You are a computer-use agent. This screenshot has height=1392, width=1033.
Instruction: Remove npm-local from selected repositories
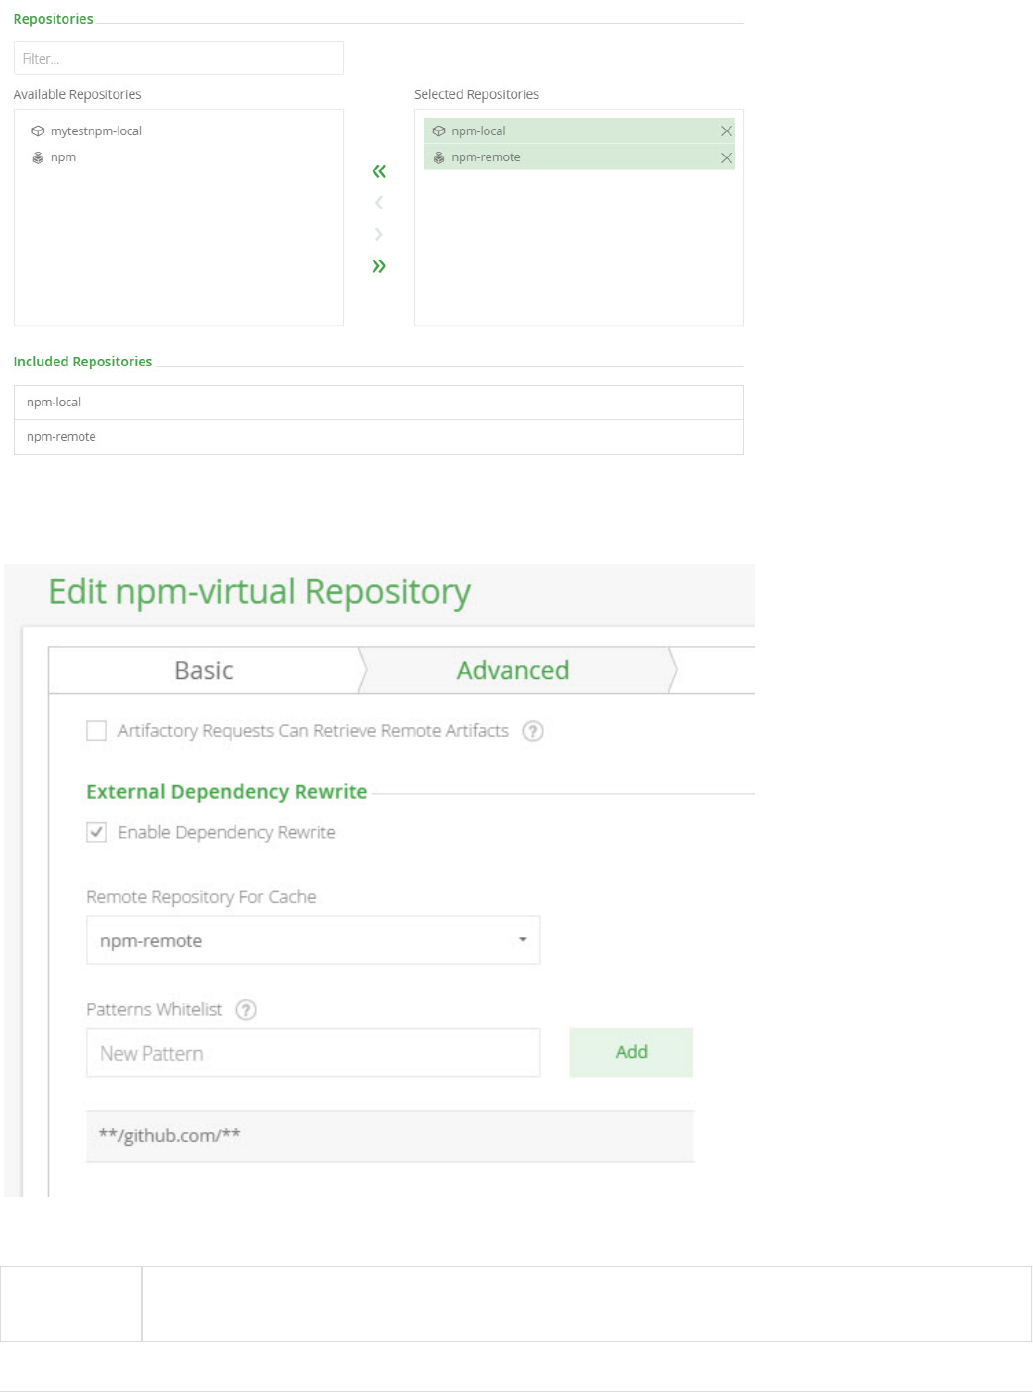click(726, 131)
